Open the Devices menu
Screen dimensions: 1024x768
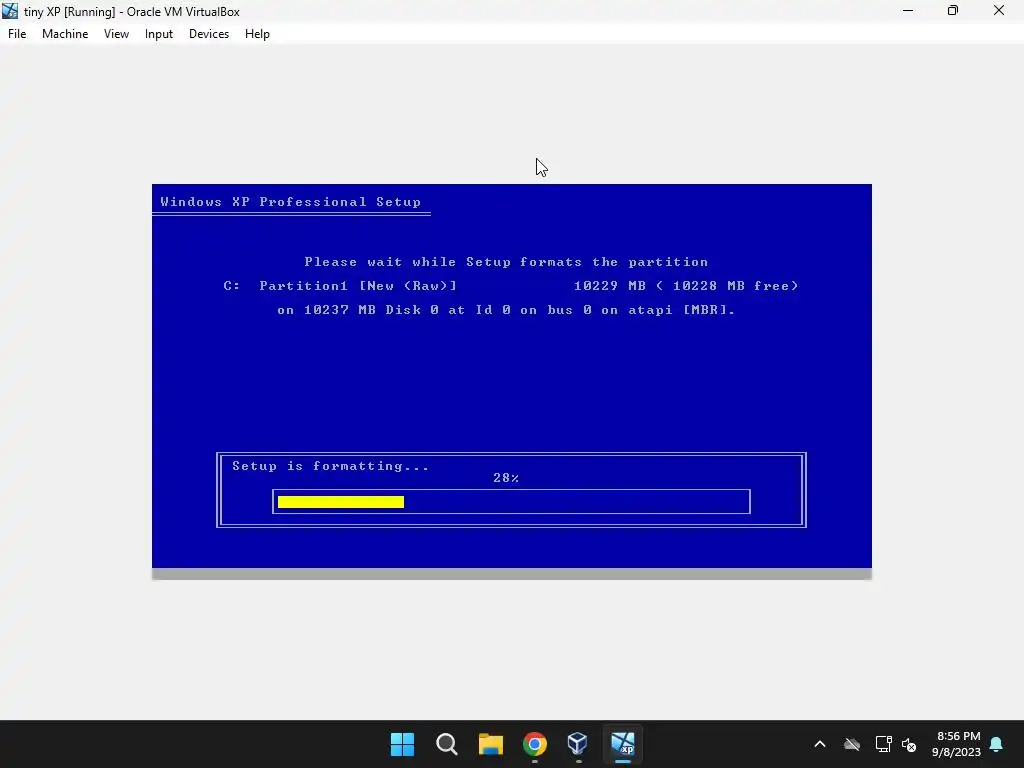pyautogui.click(x=209, y=34)
